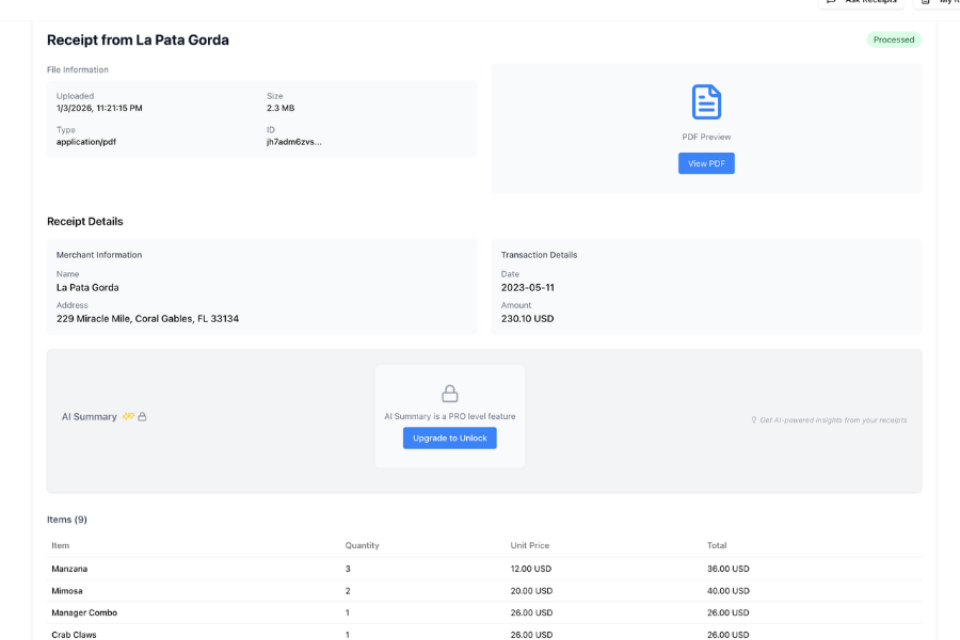Viewport: 960px width, 640px height.
Task: Click the Processed status badge
Action: click(x=893, y=40)
